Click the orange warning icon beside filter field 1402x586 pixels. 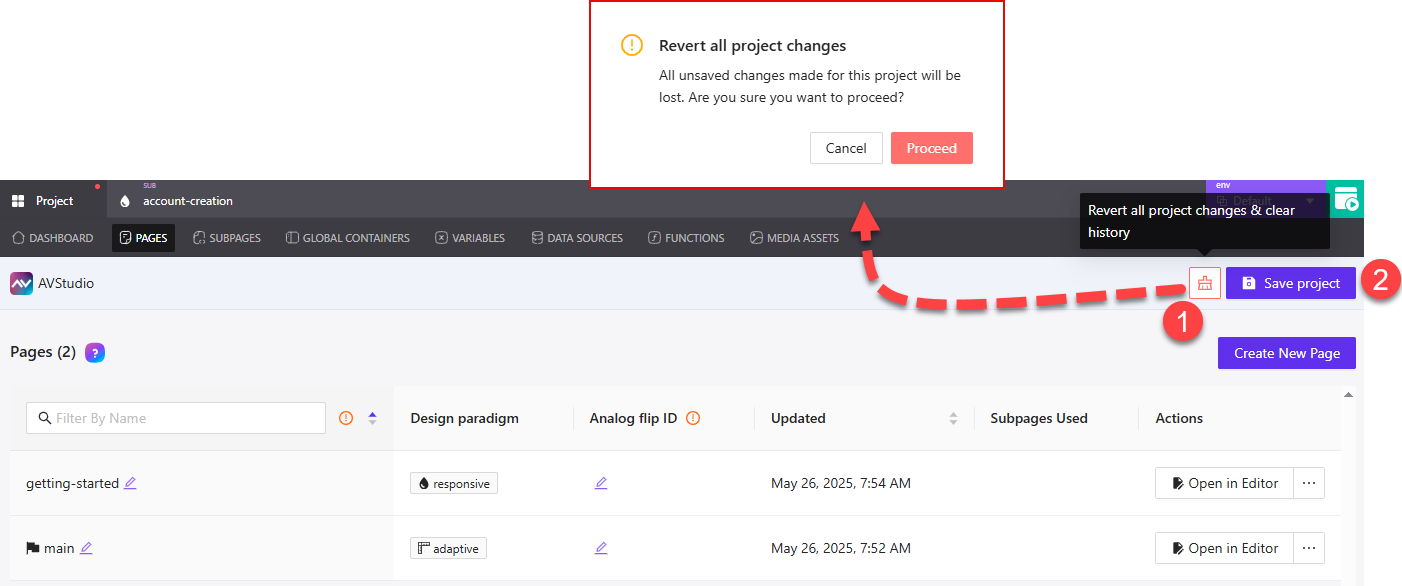click(345, 417)
